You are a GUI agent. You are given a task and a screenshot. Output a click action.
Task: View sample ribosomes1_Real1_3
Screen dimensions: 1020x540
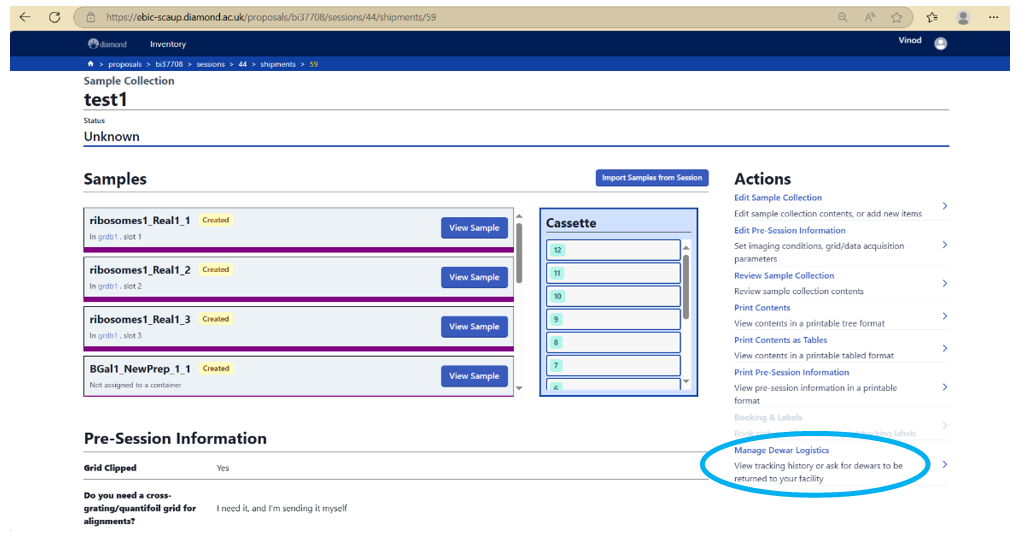474,327
